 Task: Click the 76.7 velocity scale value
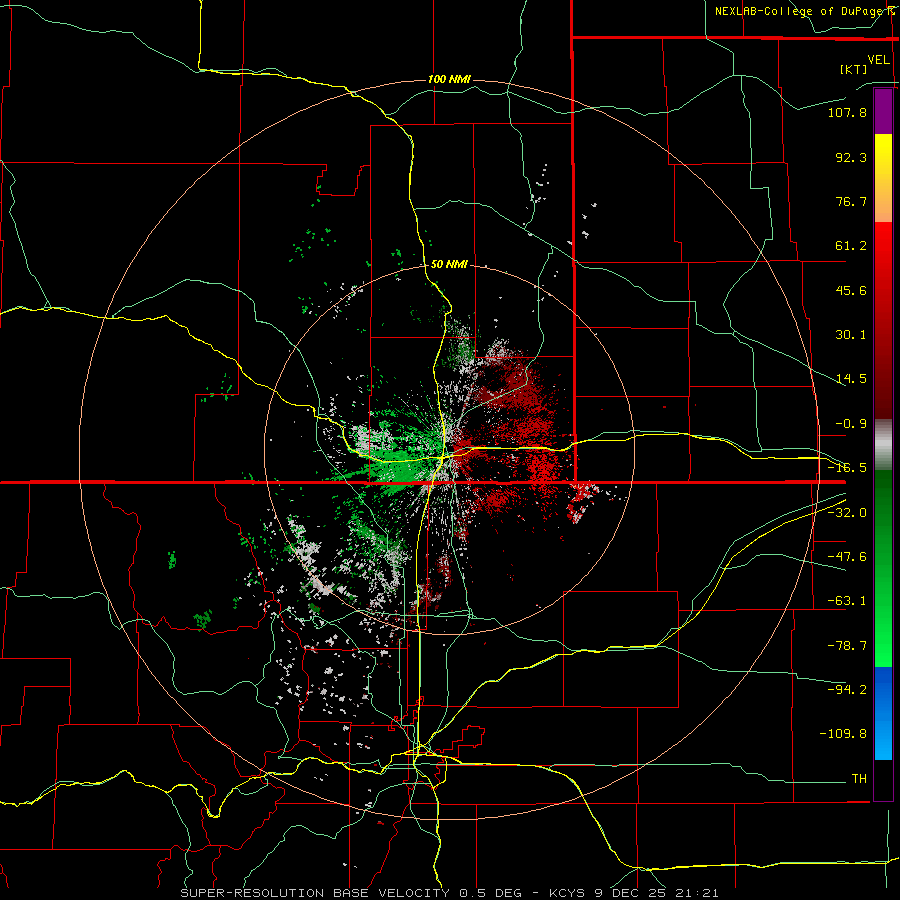[851, 201]
